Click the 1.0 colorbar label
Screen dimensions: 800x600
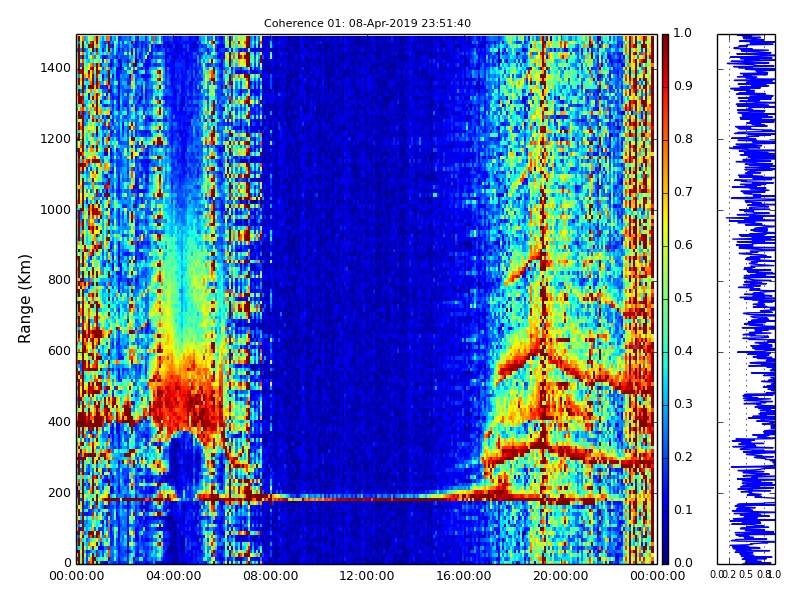coord(683,33)
